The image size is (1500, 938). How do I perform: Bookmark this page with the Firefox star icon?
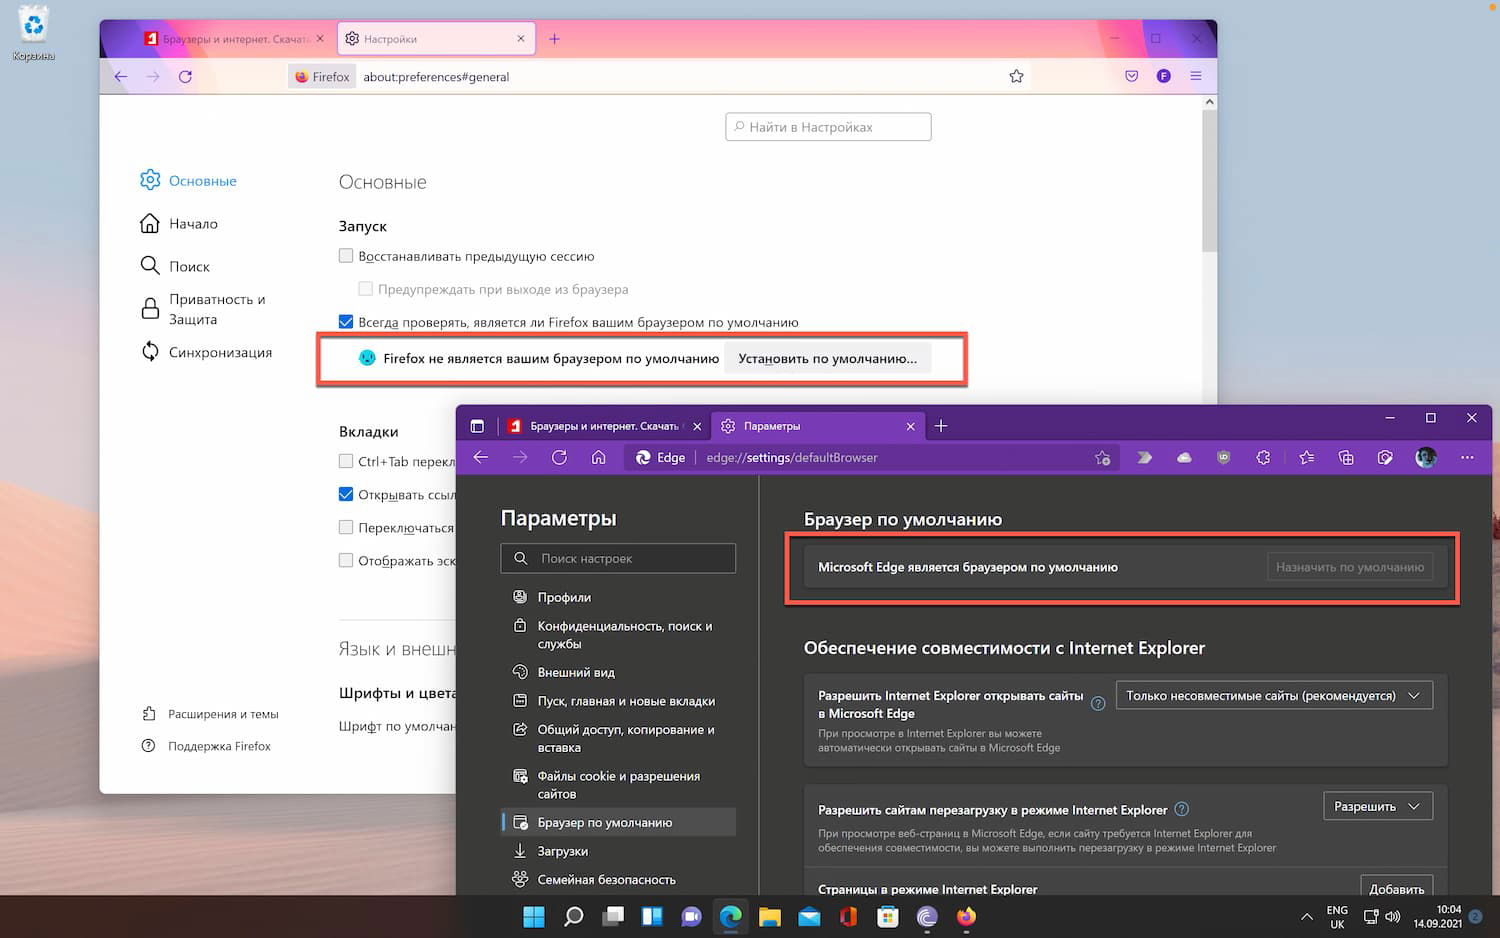click(x=1016, y=76)
